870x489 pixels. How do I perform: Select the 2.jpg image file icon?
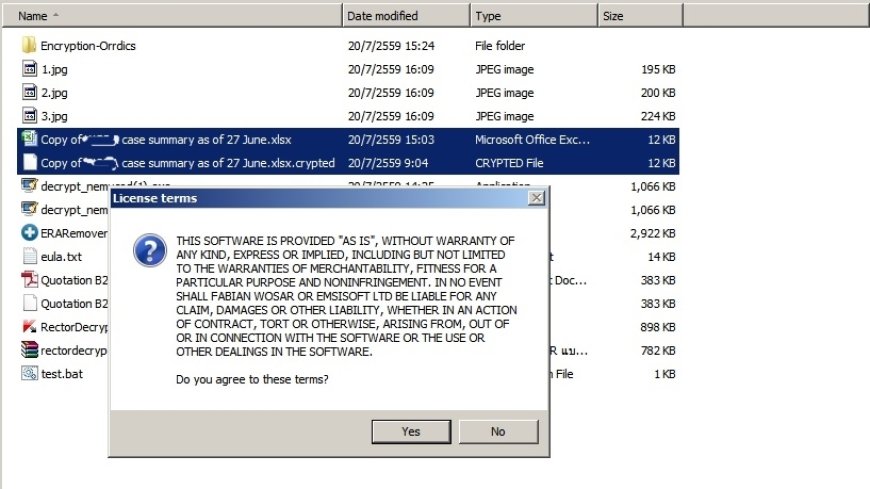[29, 92]
